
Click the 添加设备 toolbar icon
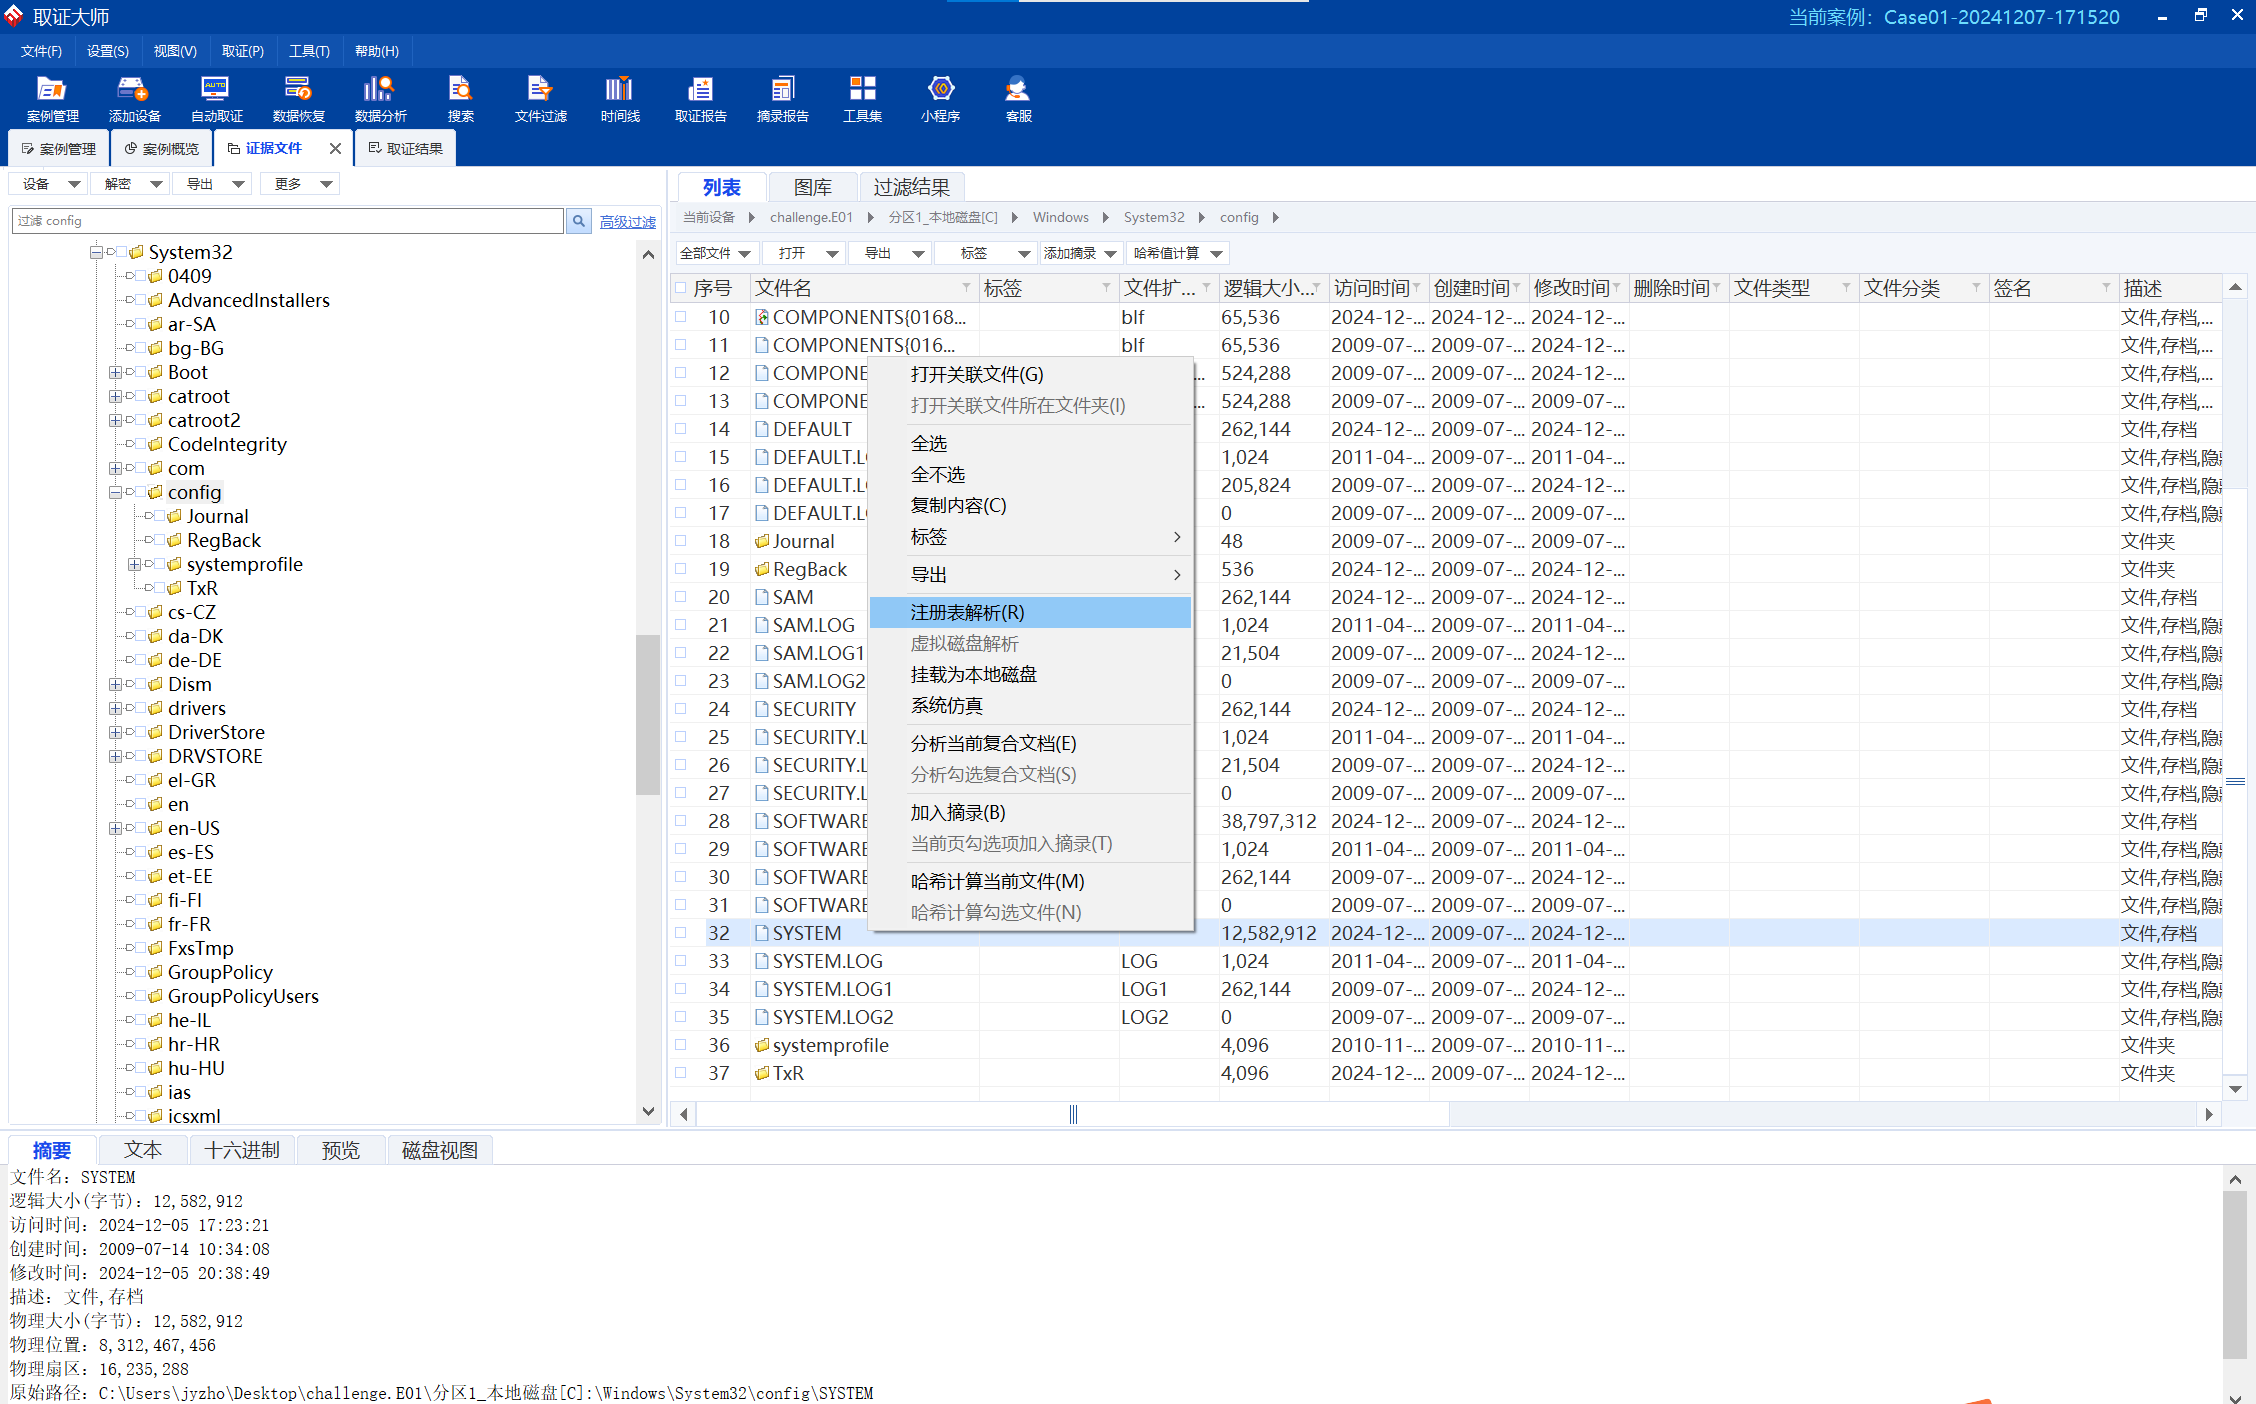click(x=134, y=99)
